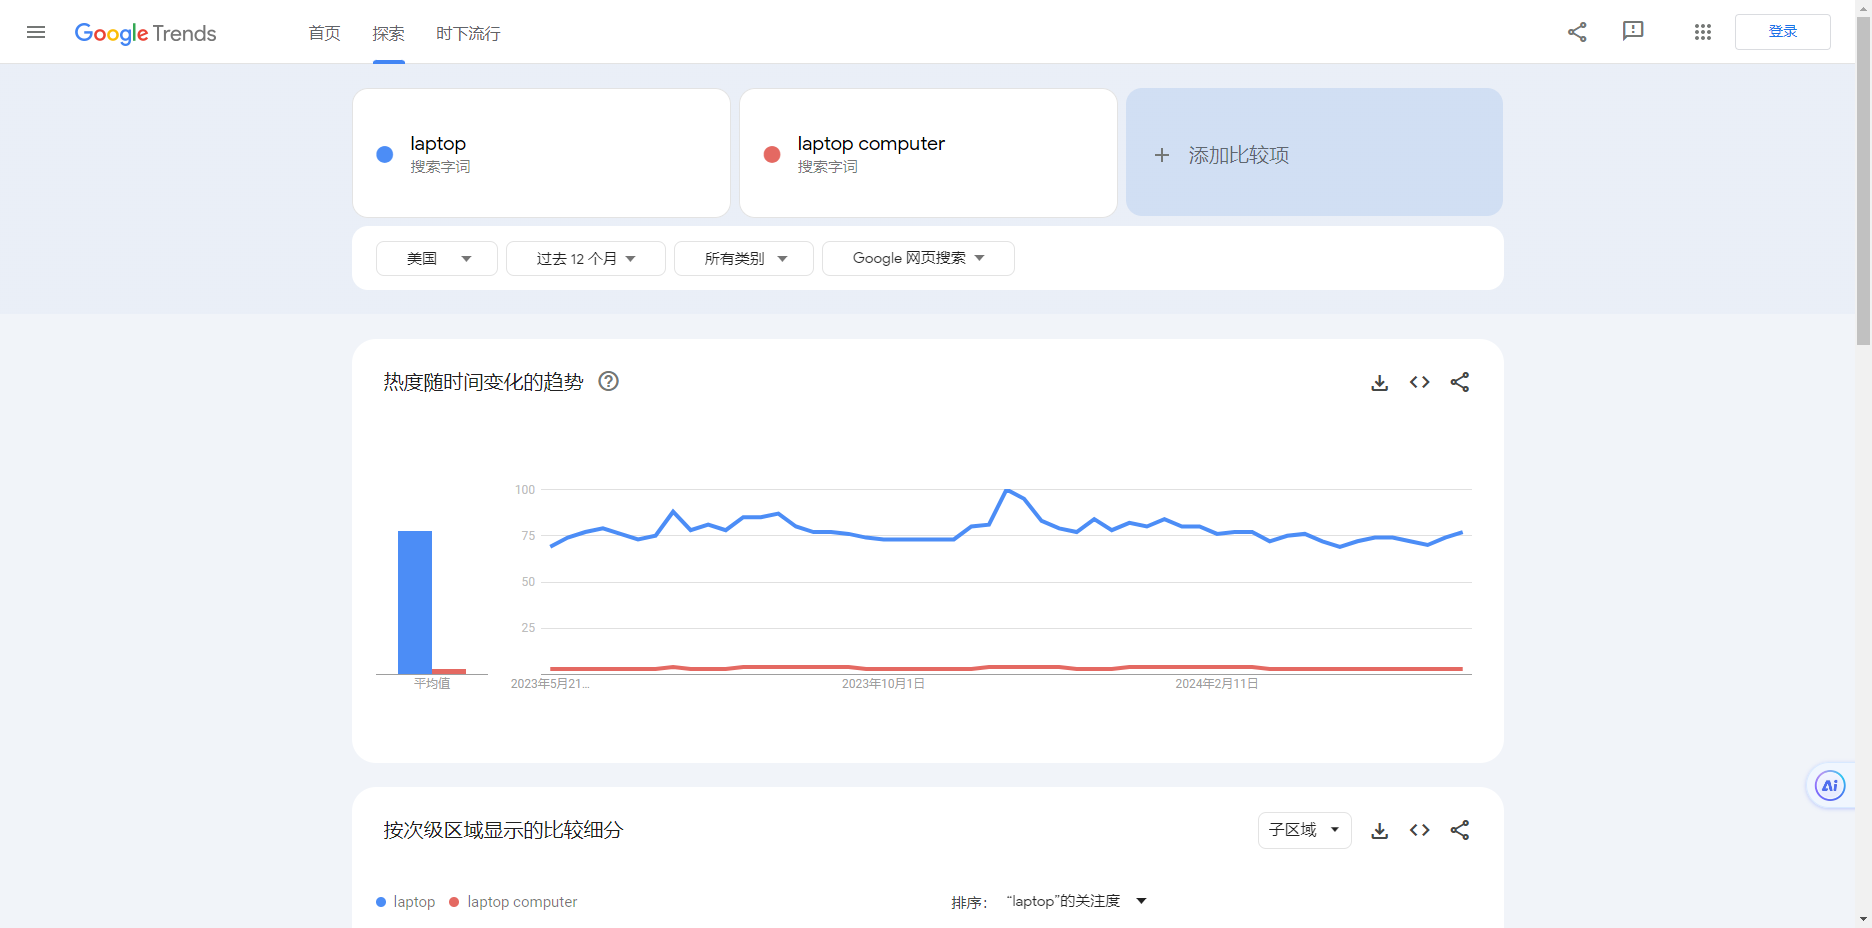
Task: Switch to the 时下流行 tab
Action: point(468,33)
